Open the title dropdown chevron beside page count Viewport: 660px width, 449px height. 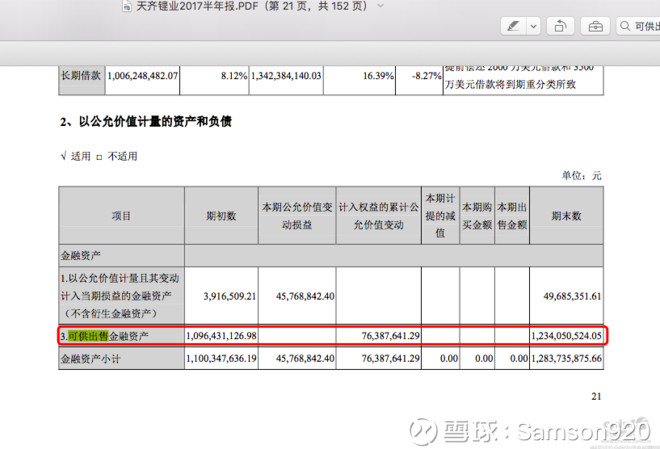click(x=380, y=6)
